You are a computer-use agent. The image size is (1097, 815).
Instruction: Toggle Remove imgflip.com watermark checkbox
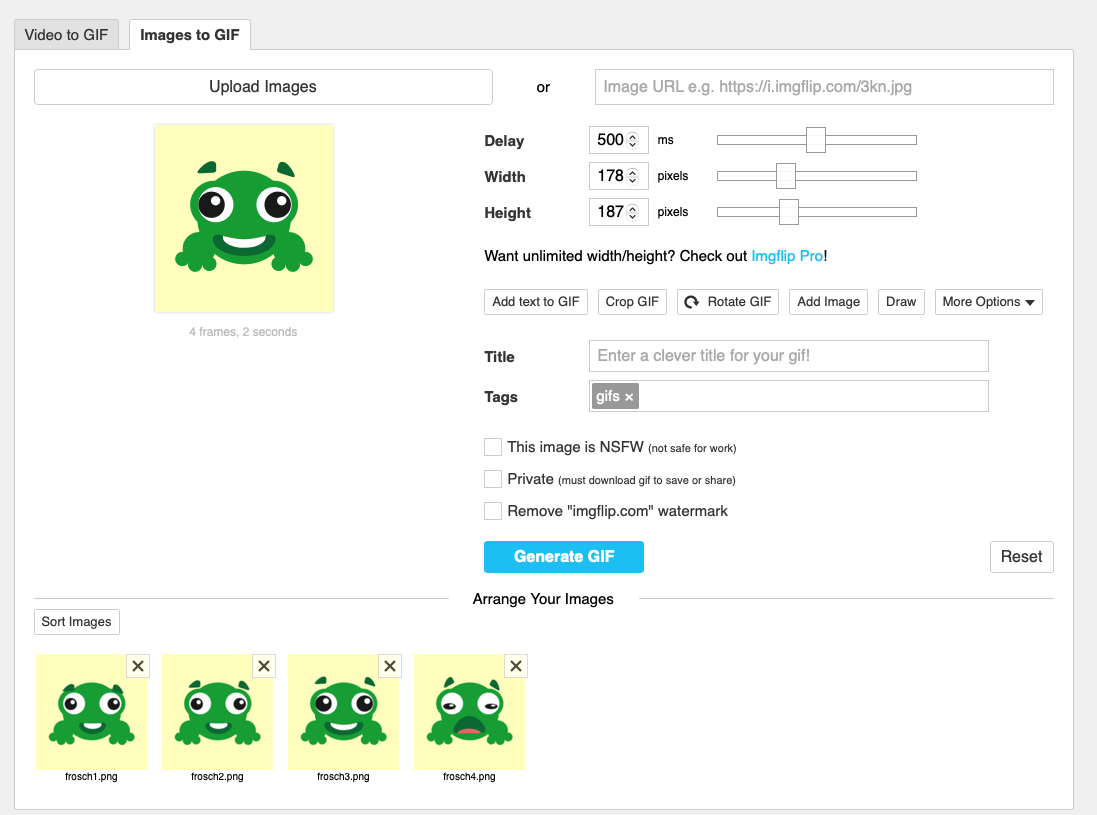(493, 511)
